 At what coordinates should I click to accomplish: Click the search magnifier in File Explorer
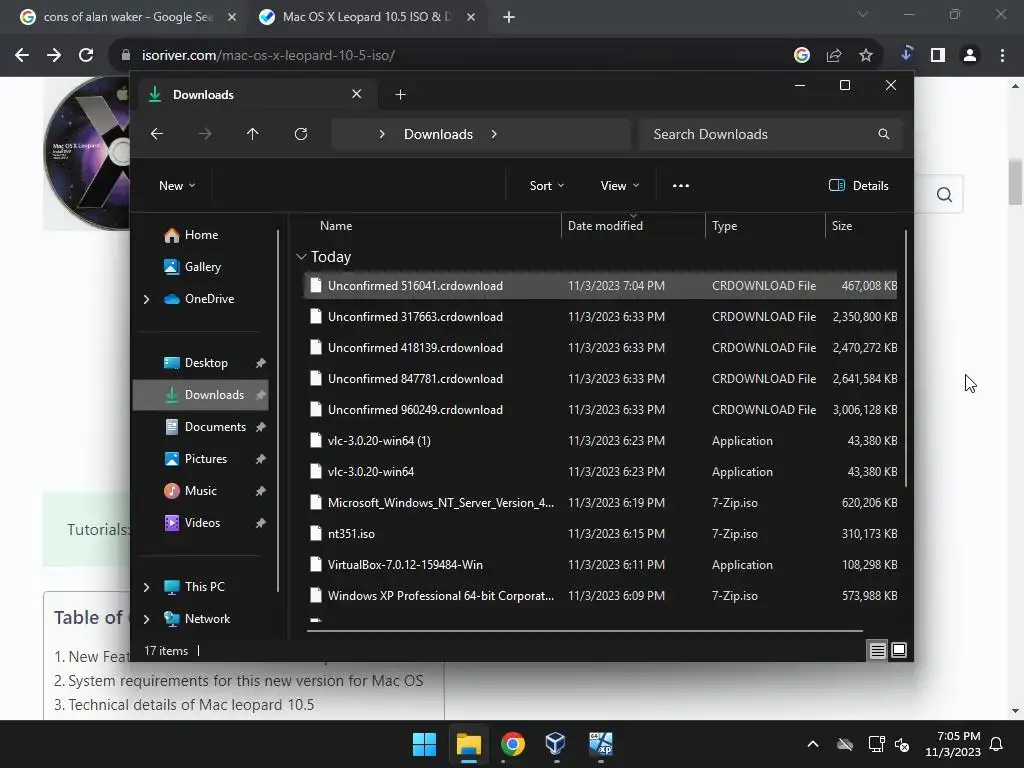tap(884, 134)
